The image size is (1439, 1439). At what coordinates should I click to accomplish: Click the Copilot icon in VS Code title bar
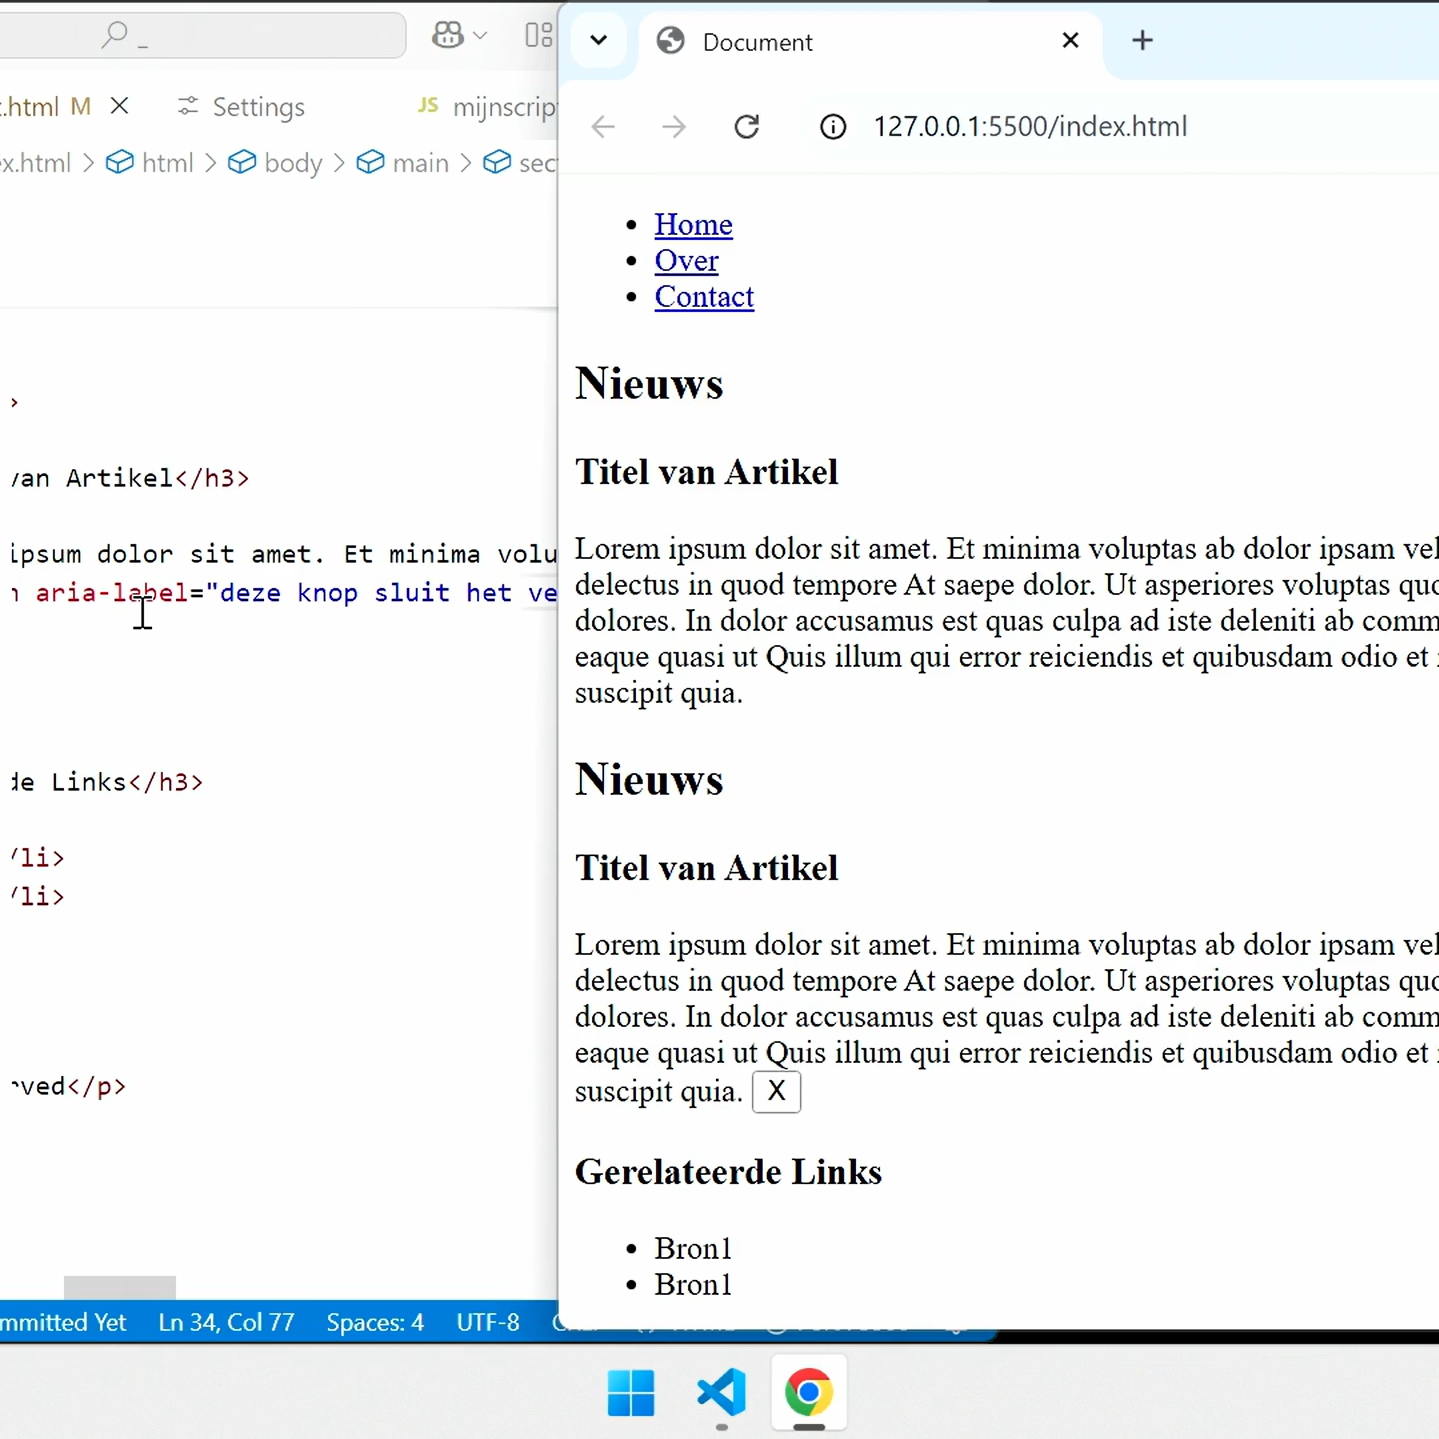click(448, 36)
